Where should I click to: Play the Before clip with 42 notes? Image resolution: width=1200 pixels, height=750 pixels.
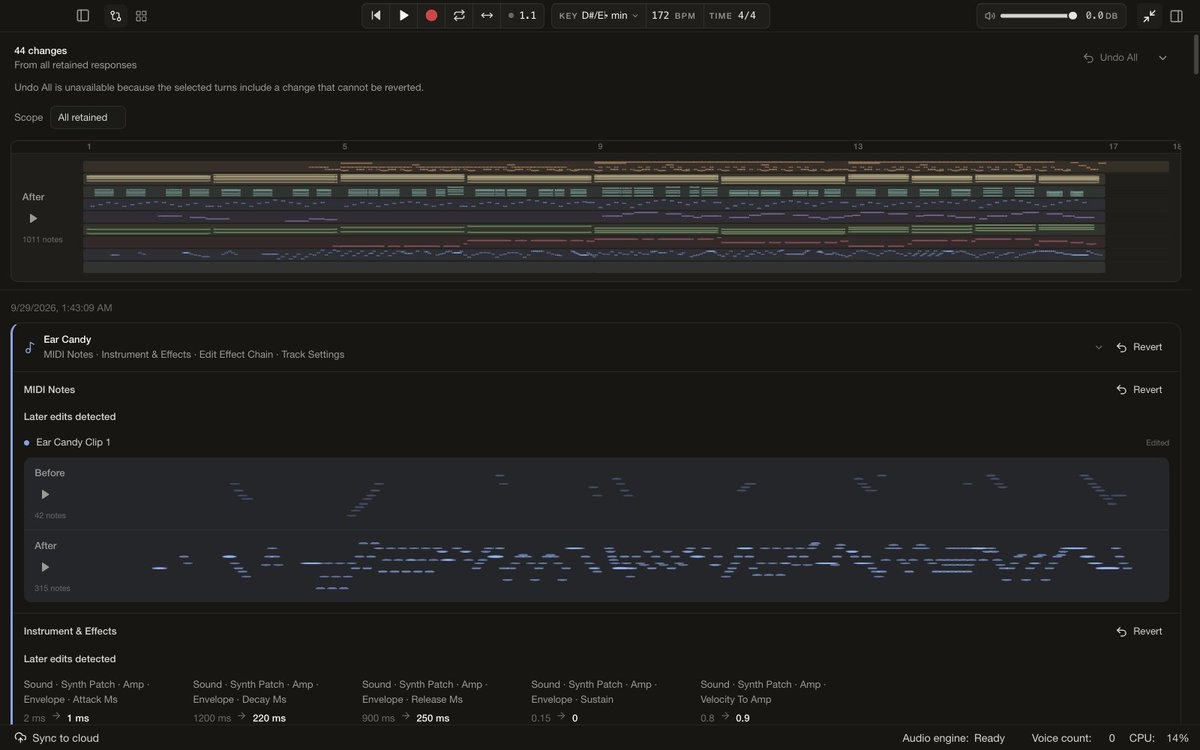(x=44, y=494)
